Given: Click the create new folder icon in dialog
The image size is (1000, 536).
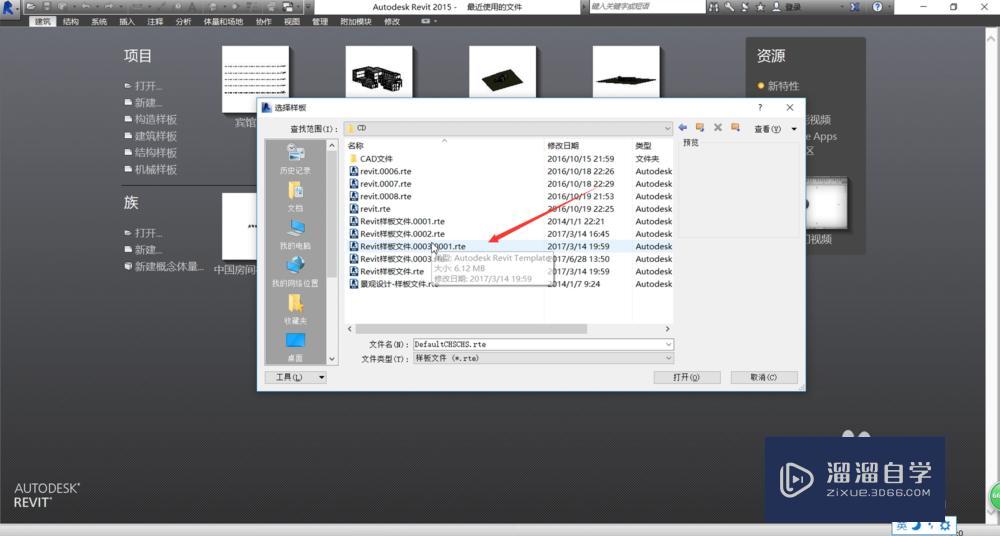Looking at the screenshot, I should pos(735,128).
